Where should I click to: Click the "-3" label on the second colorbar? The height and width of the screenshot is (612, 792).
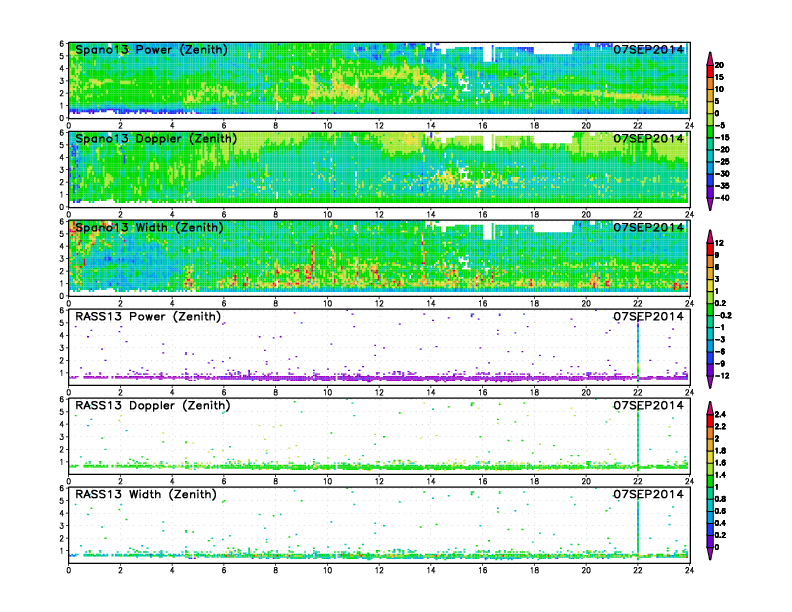(x=720, y=339)
